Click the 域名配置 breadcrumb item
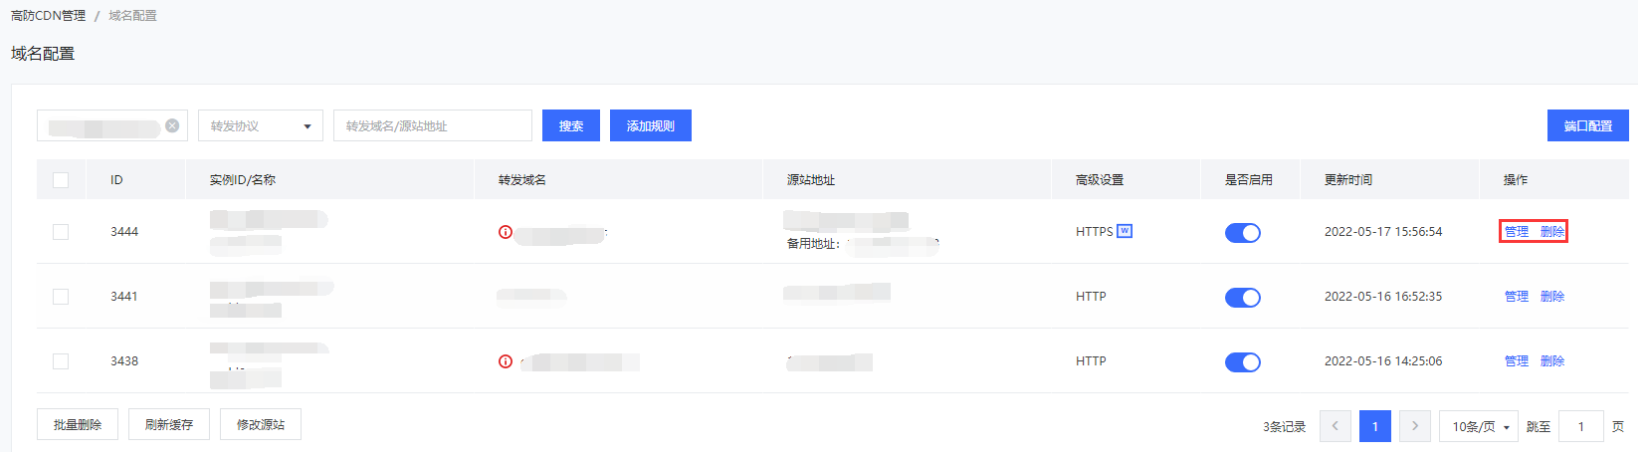 pos(133,16)
